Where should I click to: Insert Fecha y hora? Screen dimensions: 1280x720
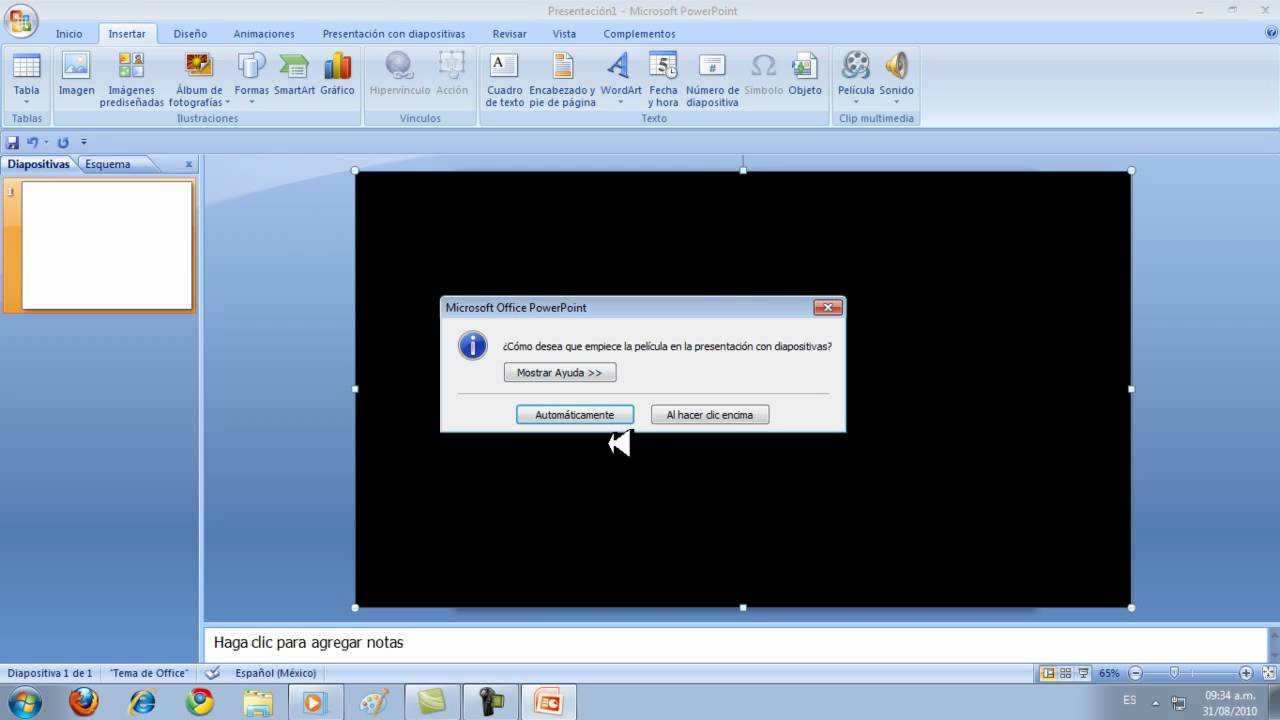663,66
